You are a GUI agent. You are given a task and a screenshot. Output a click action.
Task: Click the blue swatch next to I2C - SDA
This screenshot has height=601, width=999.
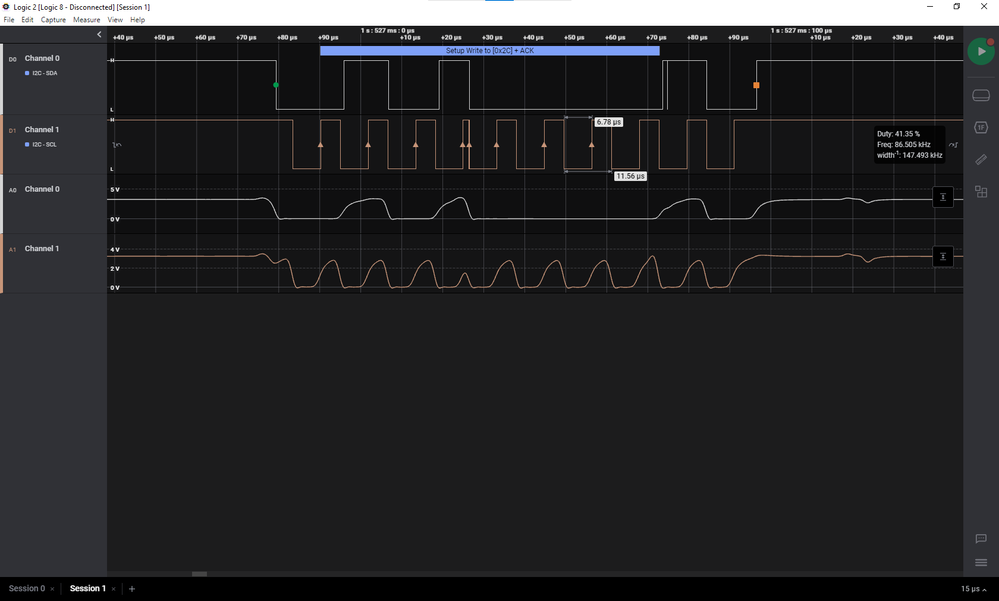27,73
